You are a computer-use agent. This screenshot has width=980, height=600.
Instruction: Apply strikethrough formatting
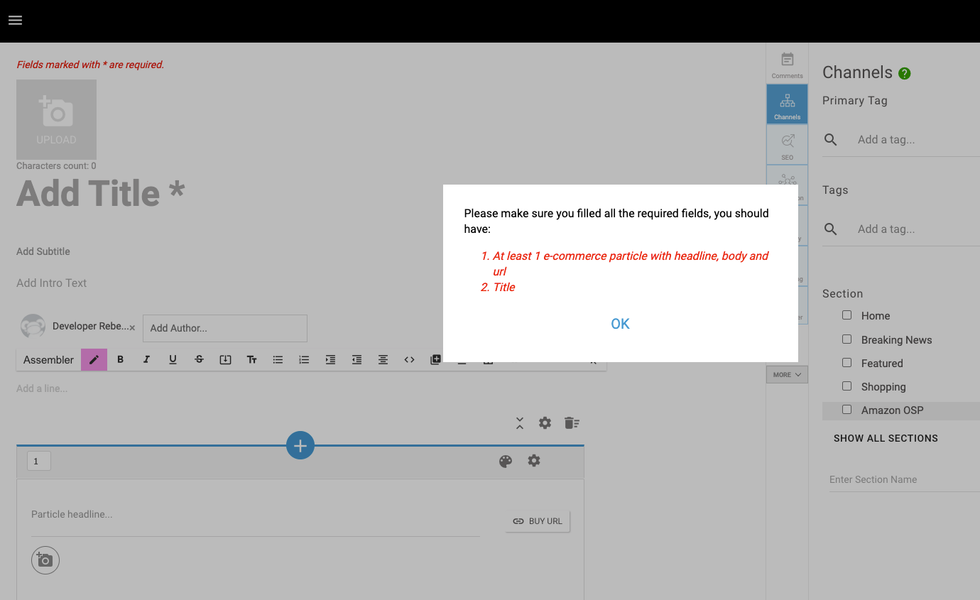coord(199,360)
